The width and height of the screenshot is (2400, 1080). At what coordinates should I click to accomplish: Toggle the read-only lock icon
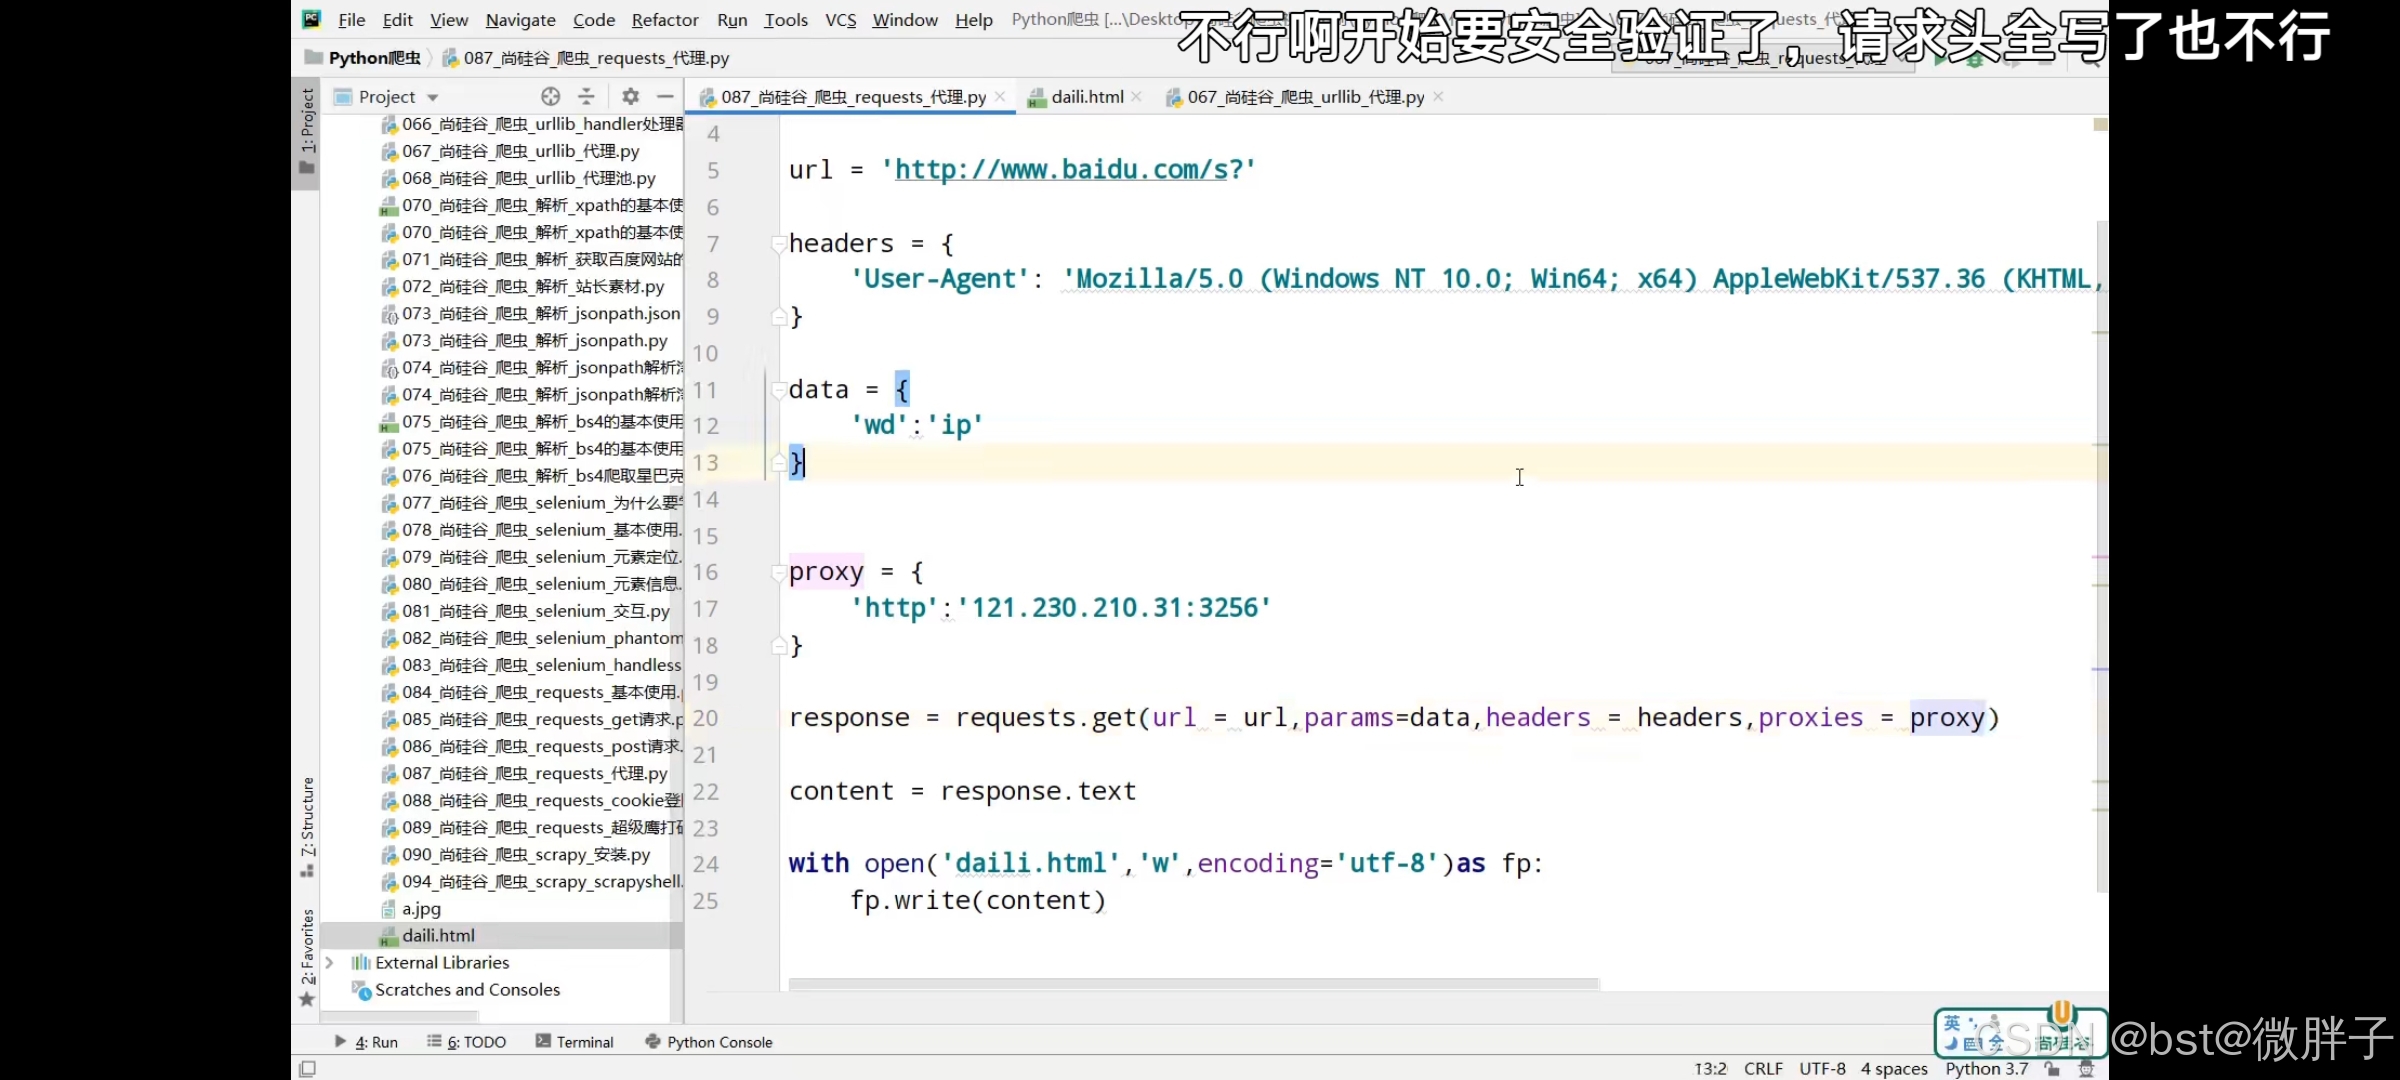2053,1069
